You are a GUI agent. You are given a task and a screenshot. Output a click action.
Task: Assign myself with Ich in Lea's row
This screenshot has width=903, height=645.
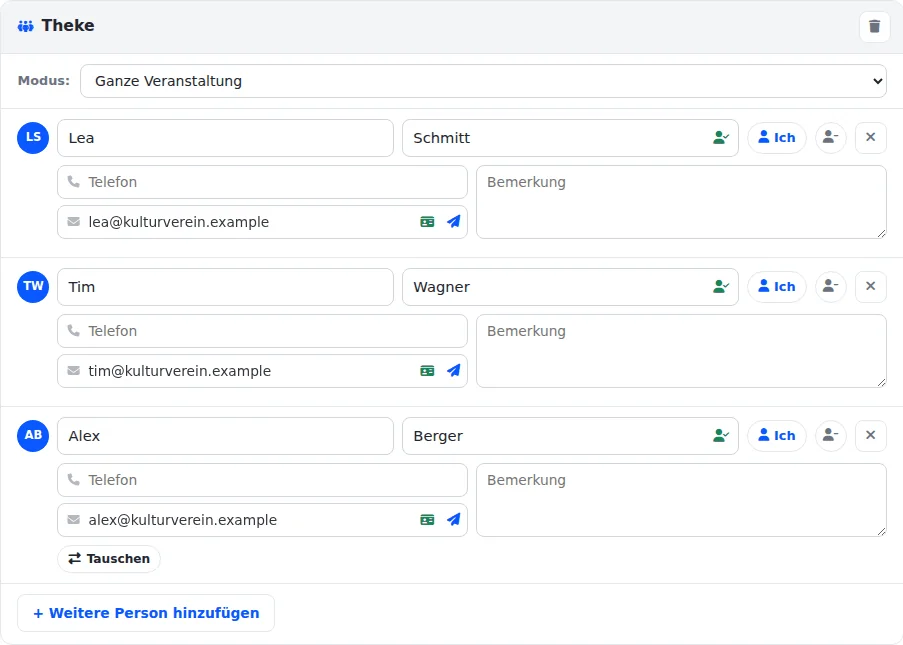tap(776, 138)
